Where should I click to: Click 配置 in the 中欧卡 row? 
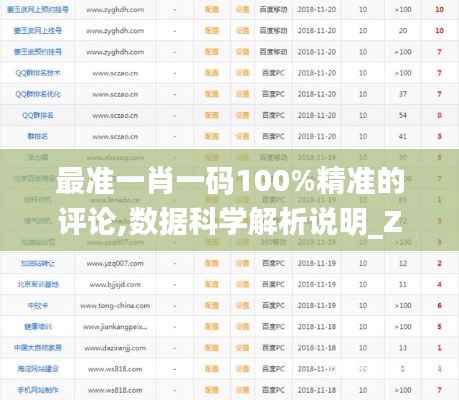212,305
